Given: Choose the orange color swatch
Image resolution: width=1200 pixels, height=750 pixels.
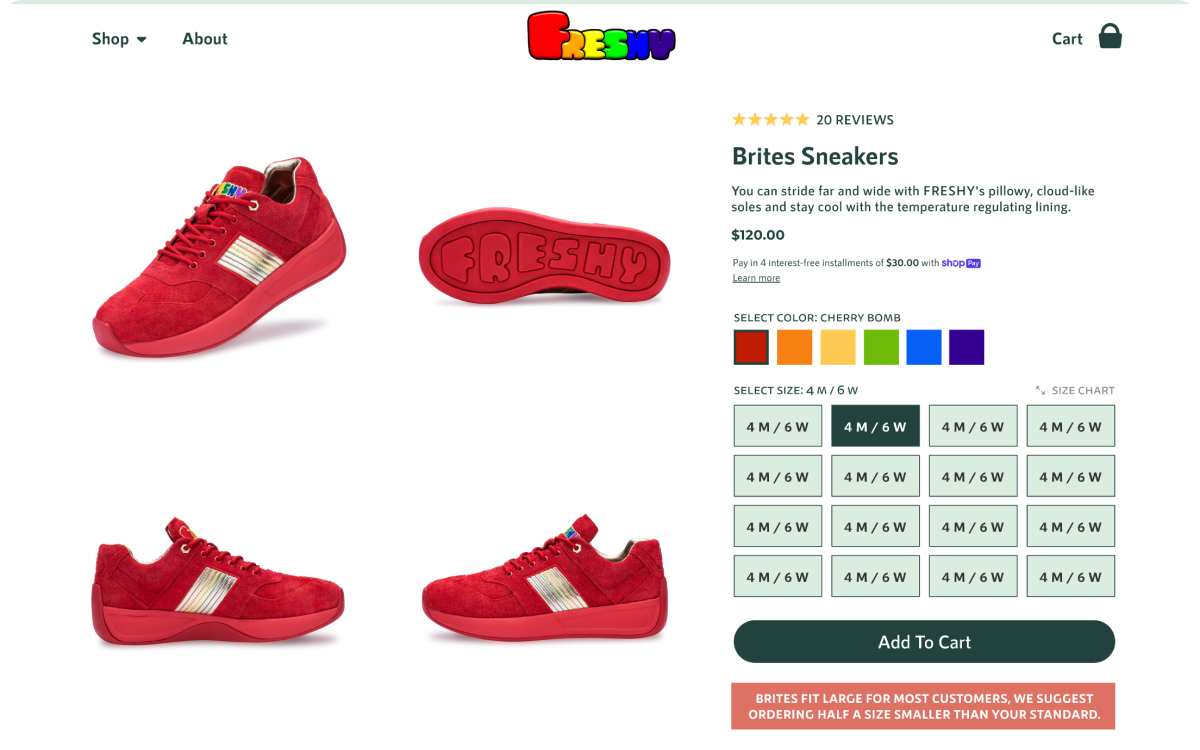Looking at the screenshot, I should [794, 347].
